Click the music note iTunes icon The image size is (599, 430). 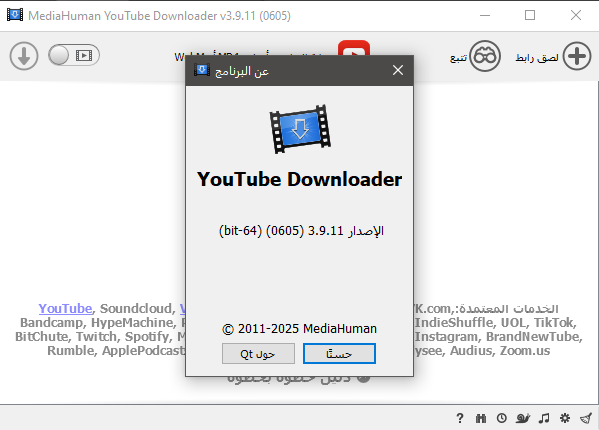(544, 418)
